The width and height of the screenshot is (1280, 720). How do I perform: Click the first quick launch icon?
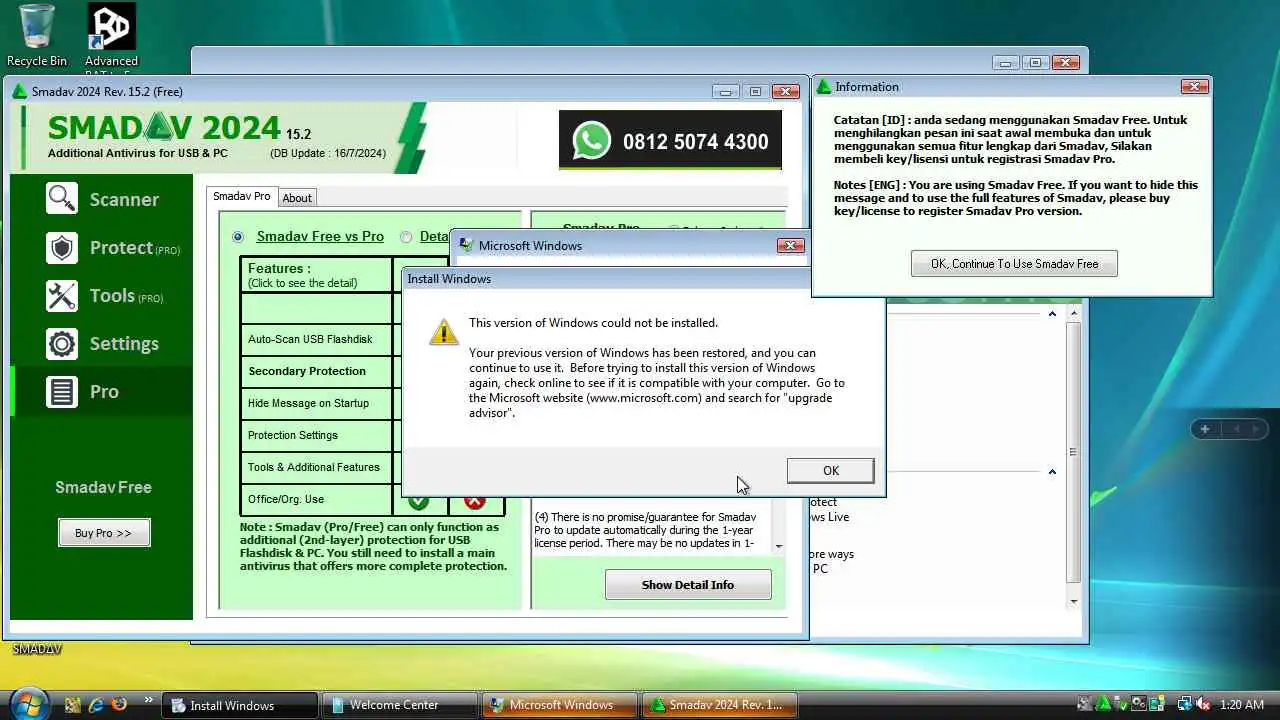[x=72, y=705]
